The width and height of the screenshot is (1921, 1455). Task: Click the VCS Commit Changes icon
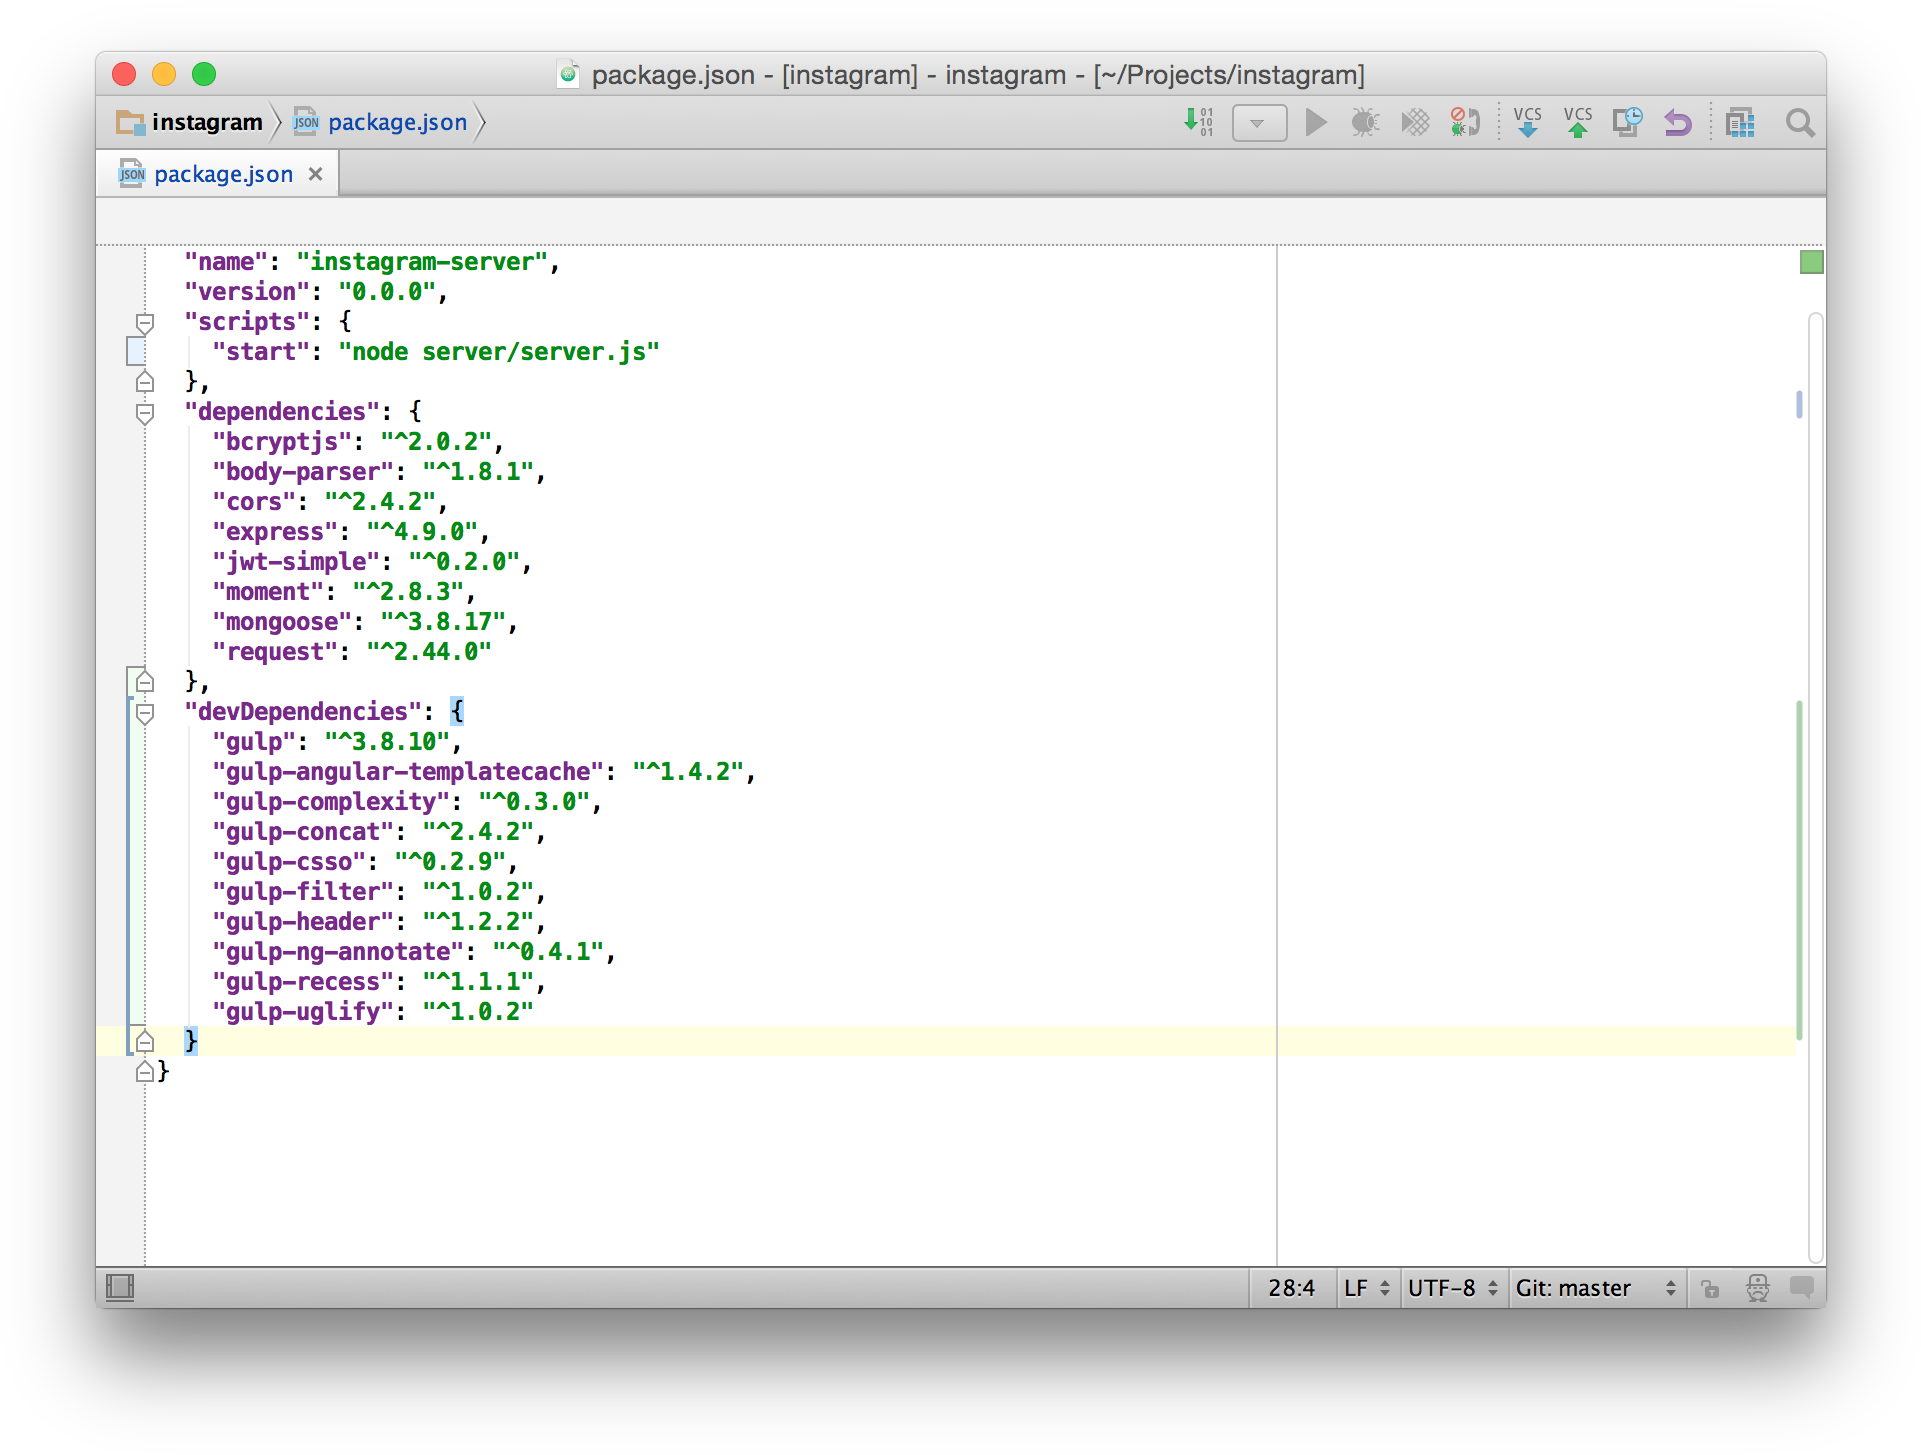click(x=1578, y=122)
